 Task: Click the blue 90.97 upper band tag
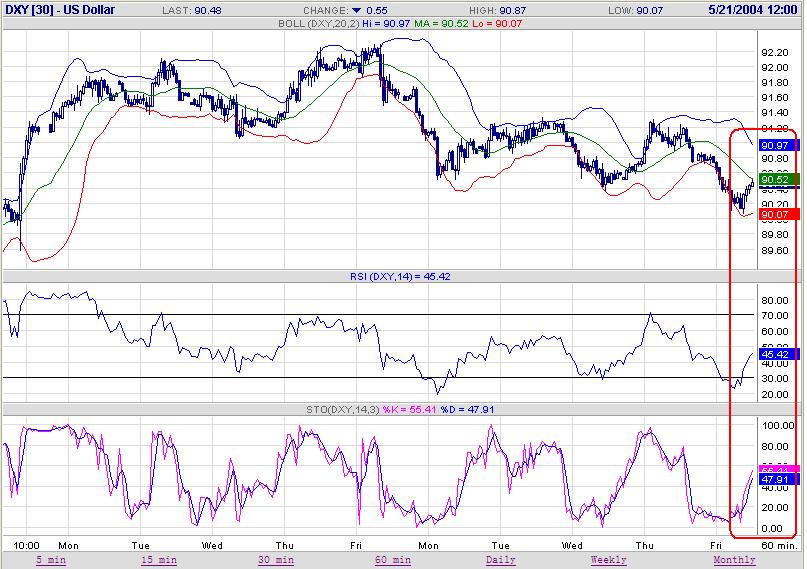776,146
